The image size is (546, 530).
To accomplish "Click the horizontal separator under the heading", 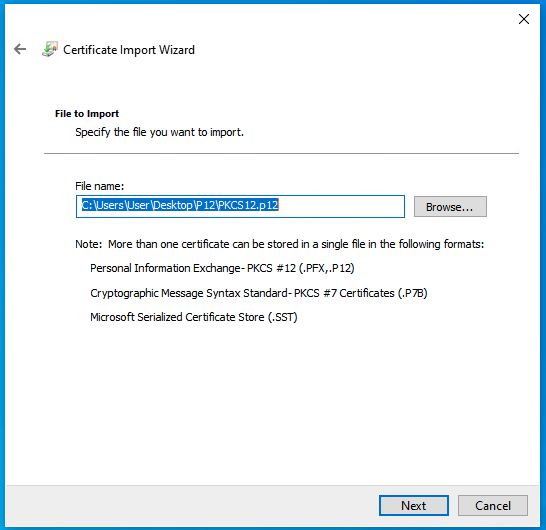I will point(281,153).
